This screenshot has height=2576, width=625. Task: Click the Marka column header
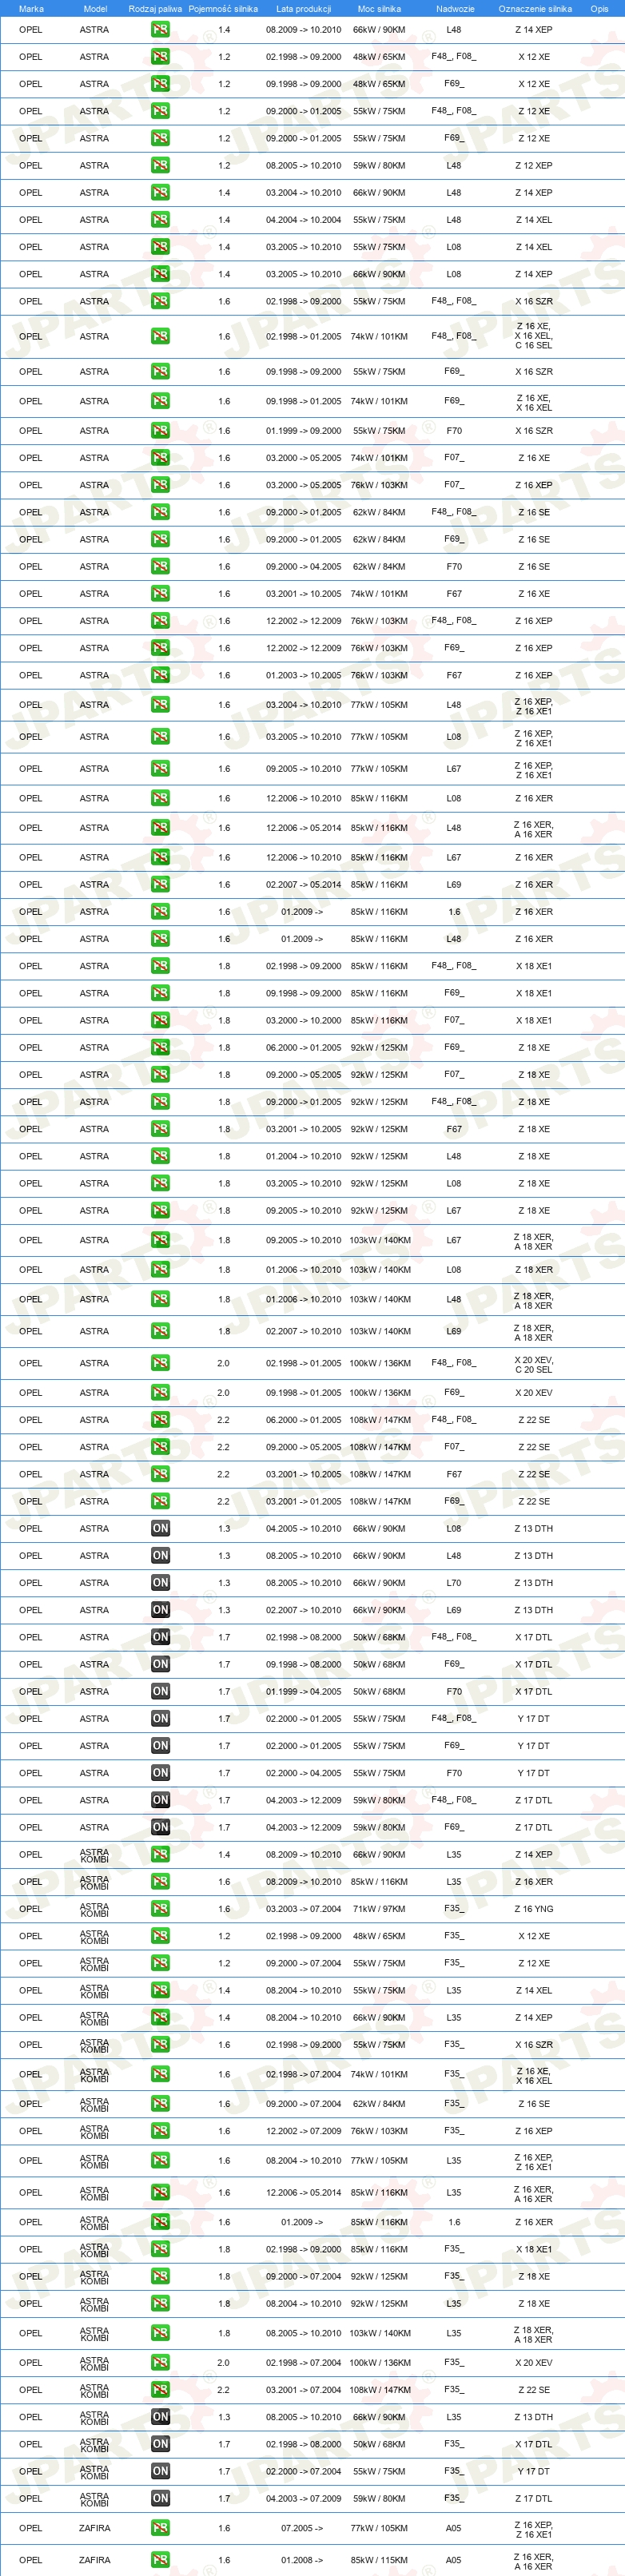pyautogui.click(x=31, y=8)
